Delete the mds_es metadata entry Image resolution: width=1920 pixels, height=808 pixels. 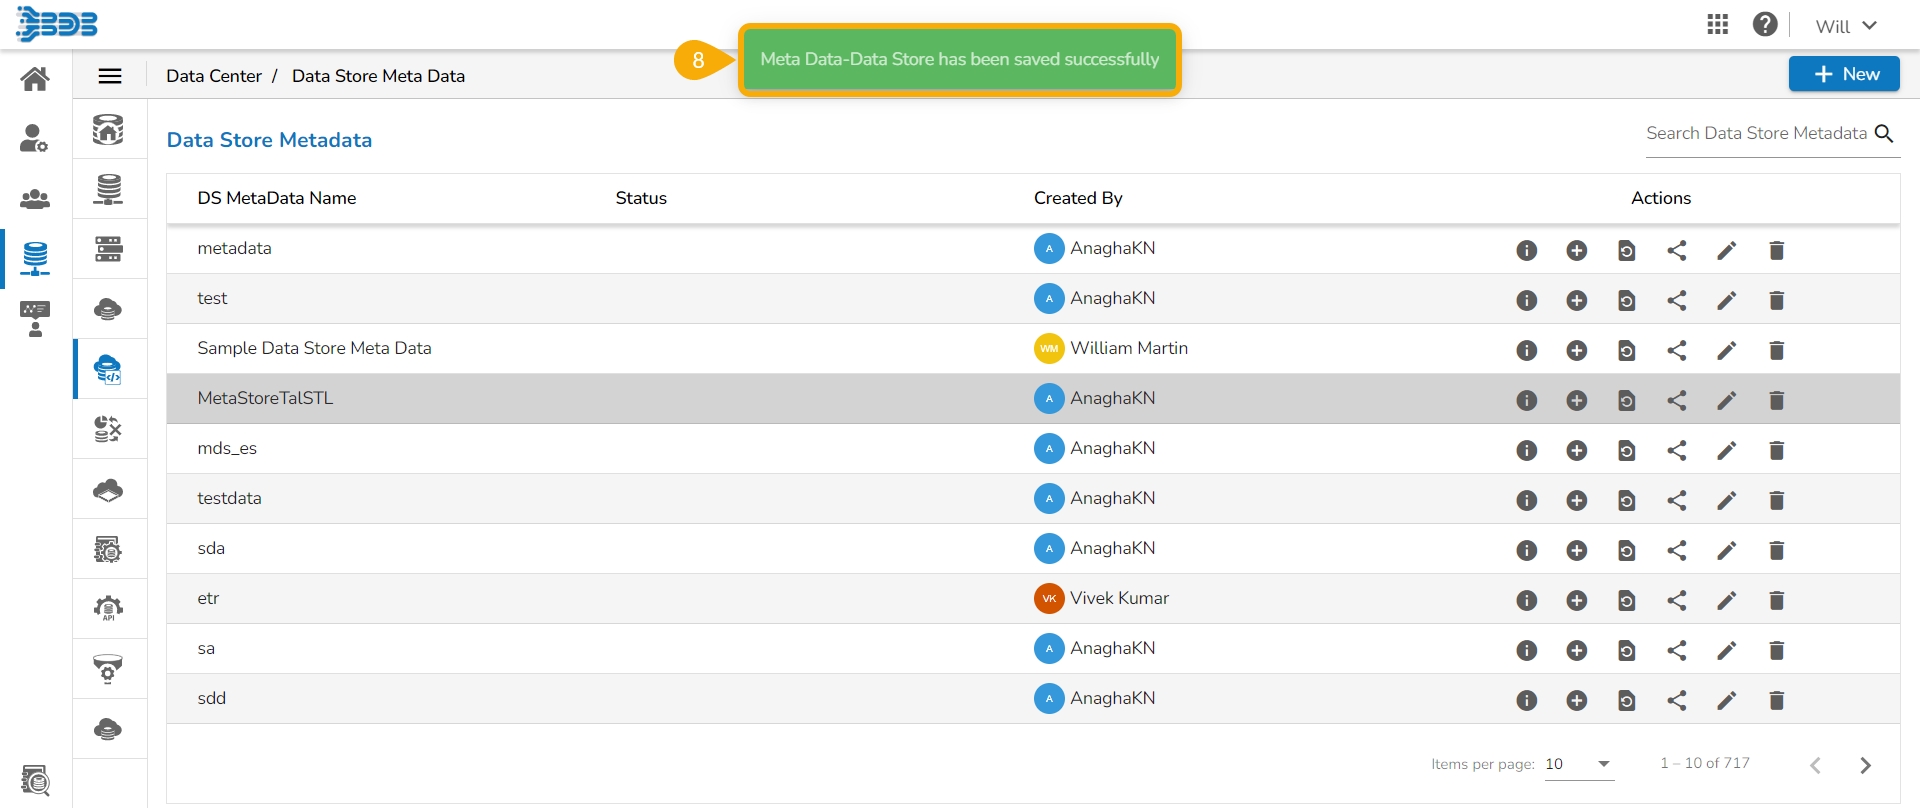click(1777, 450)
